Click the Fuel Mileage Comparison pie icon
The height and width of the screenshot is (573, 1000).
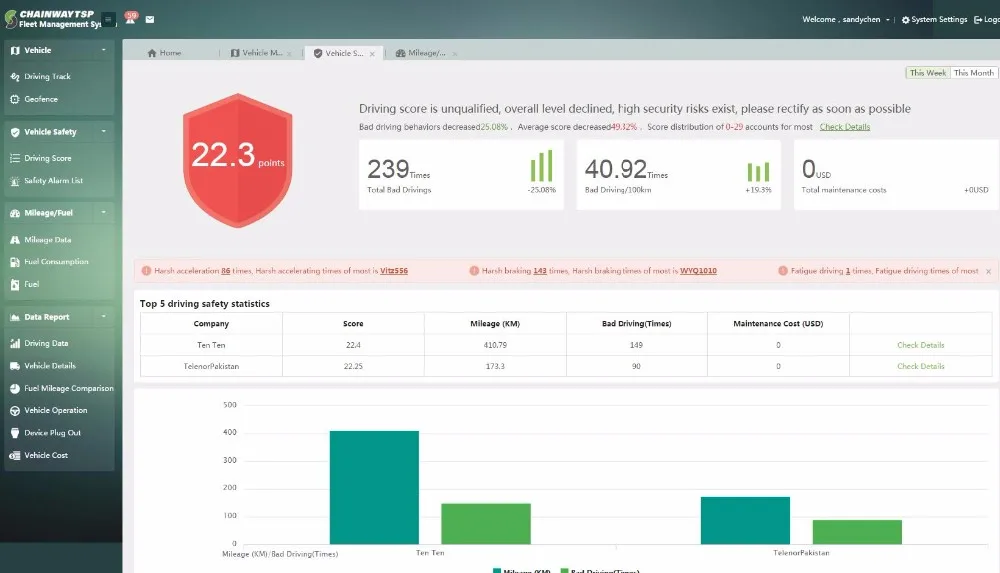click(15, 388)
